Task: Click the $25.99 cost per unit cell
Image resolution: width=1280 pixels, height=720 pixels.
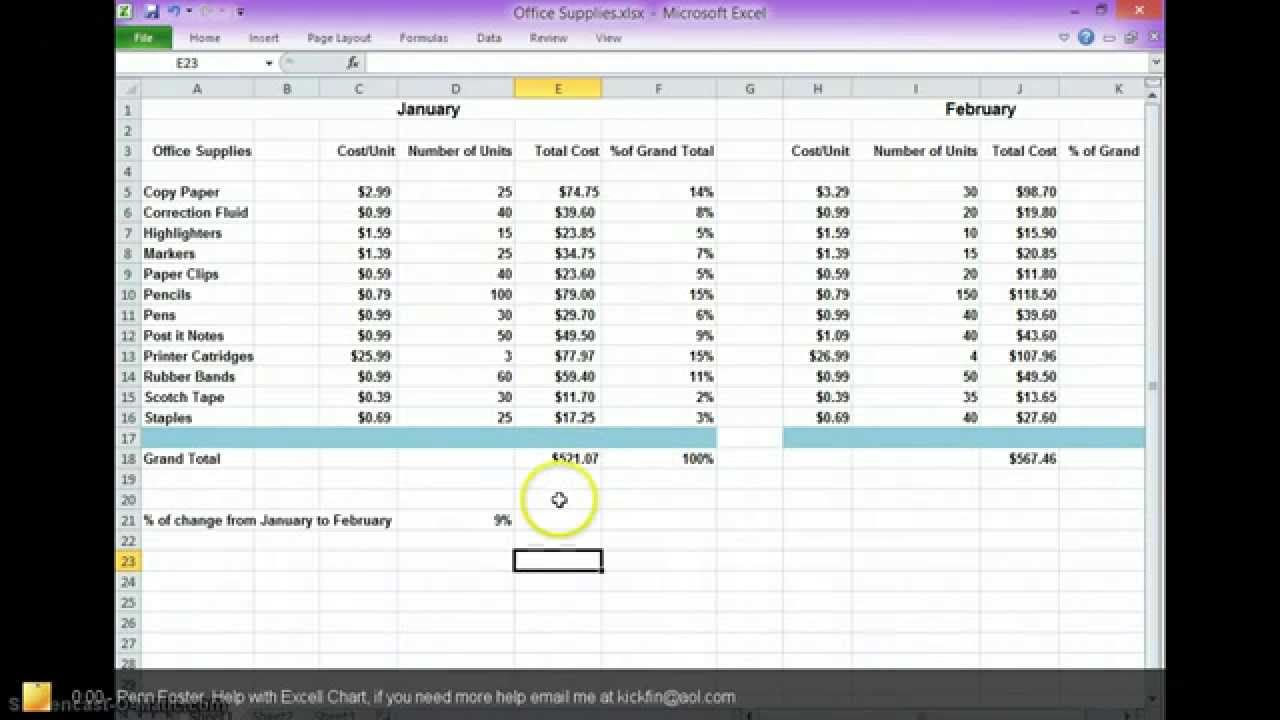Action: coord(359,356)
